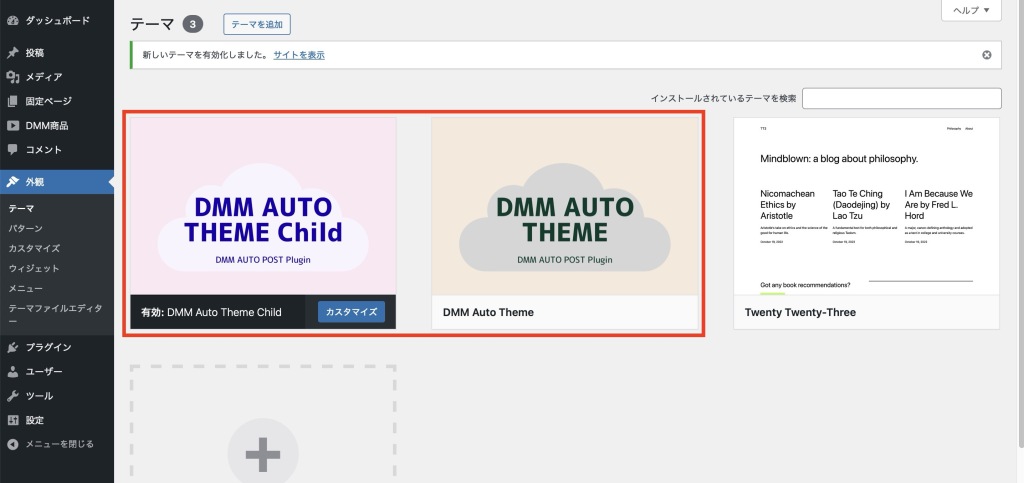Image resolution: width=1024 pixels, height=483 pixels.
Task: Open the ヘルプ dropdown tab
Action: [971, 10]
